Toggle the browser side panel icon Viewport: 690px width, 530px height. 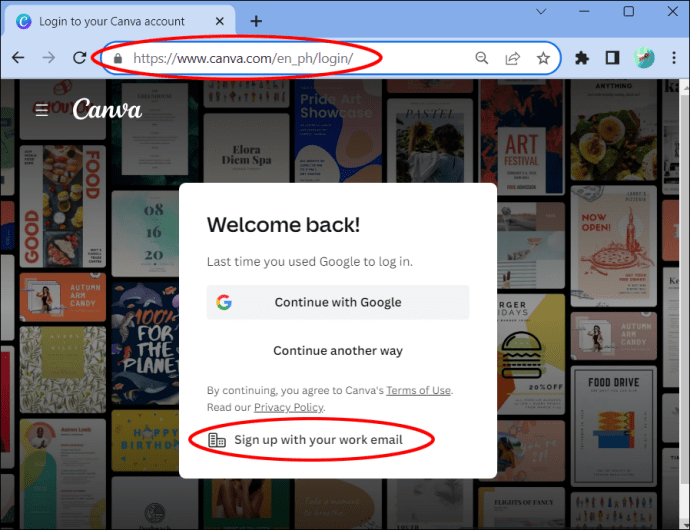click(613, 58)
